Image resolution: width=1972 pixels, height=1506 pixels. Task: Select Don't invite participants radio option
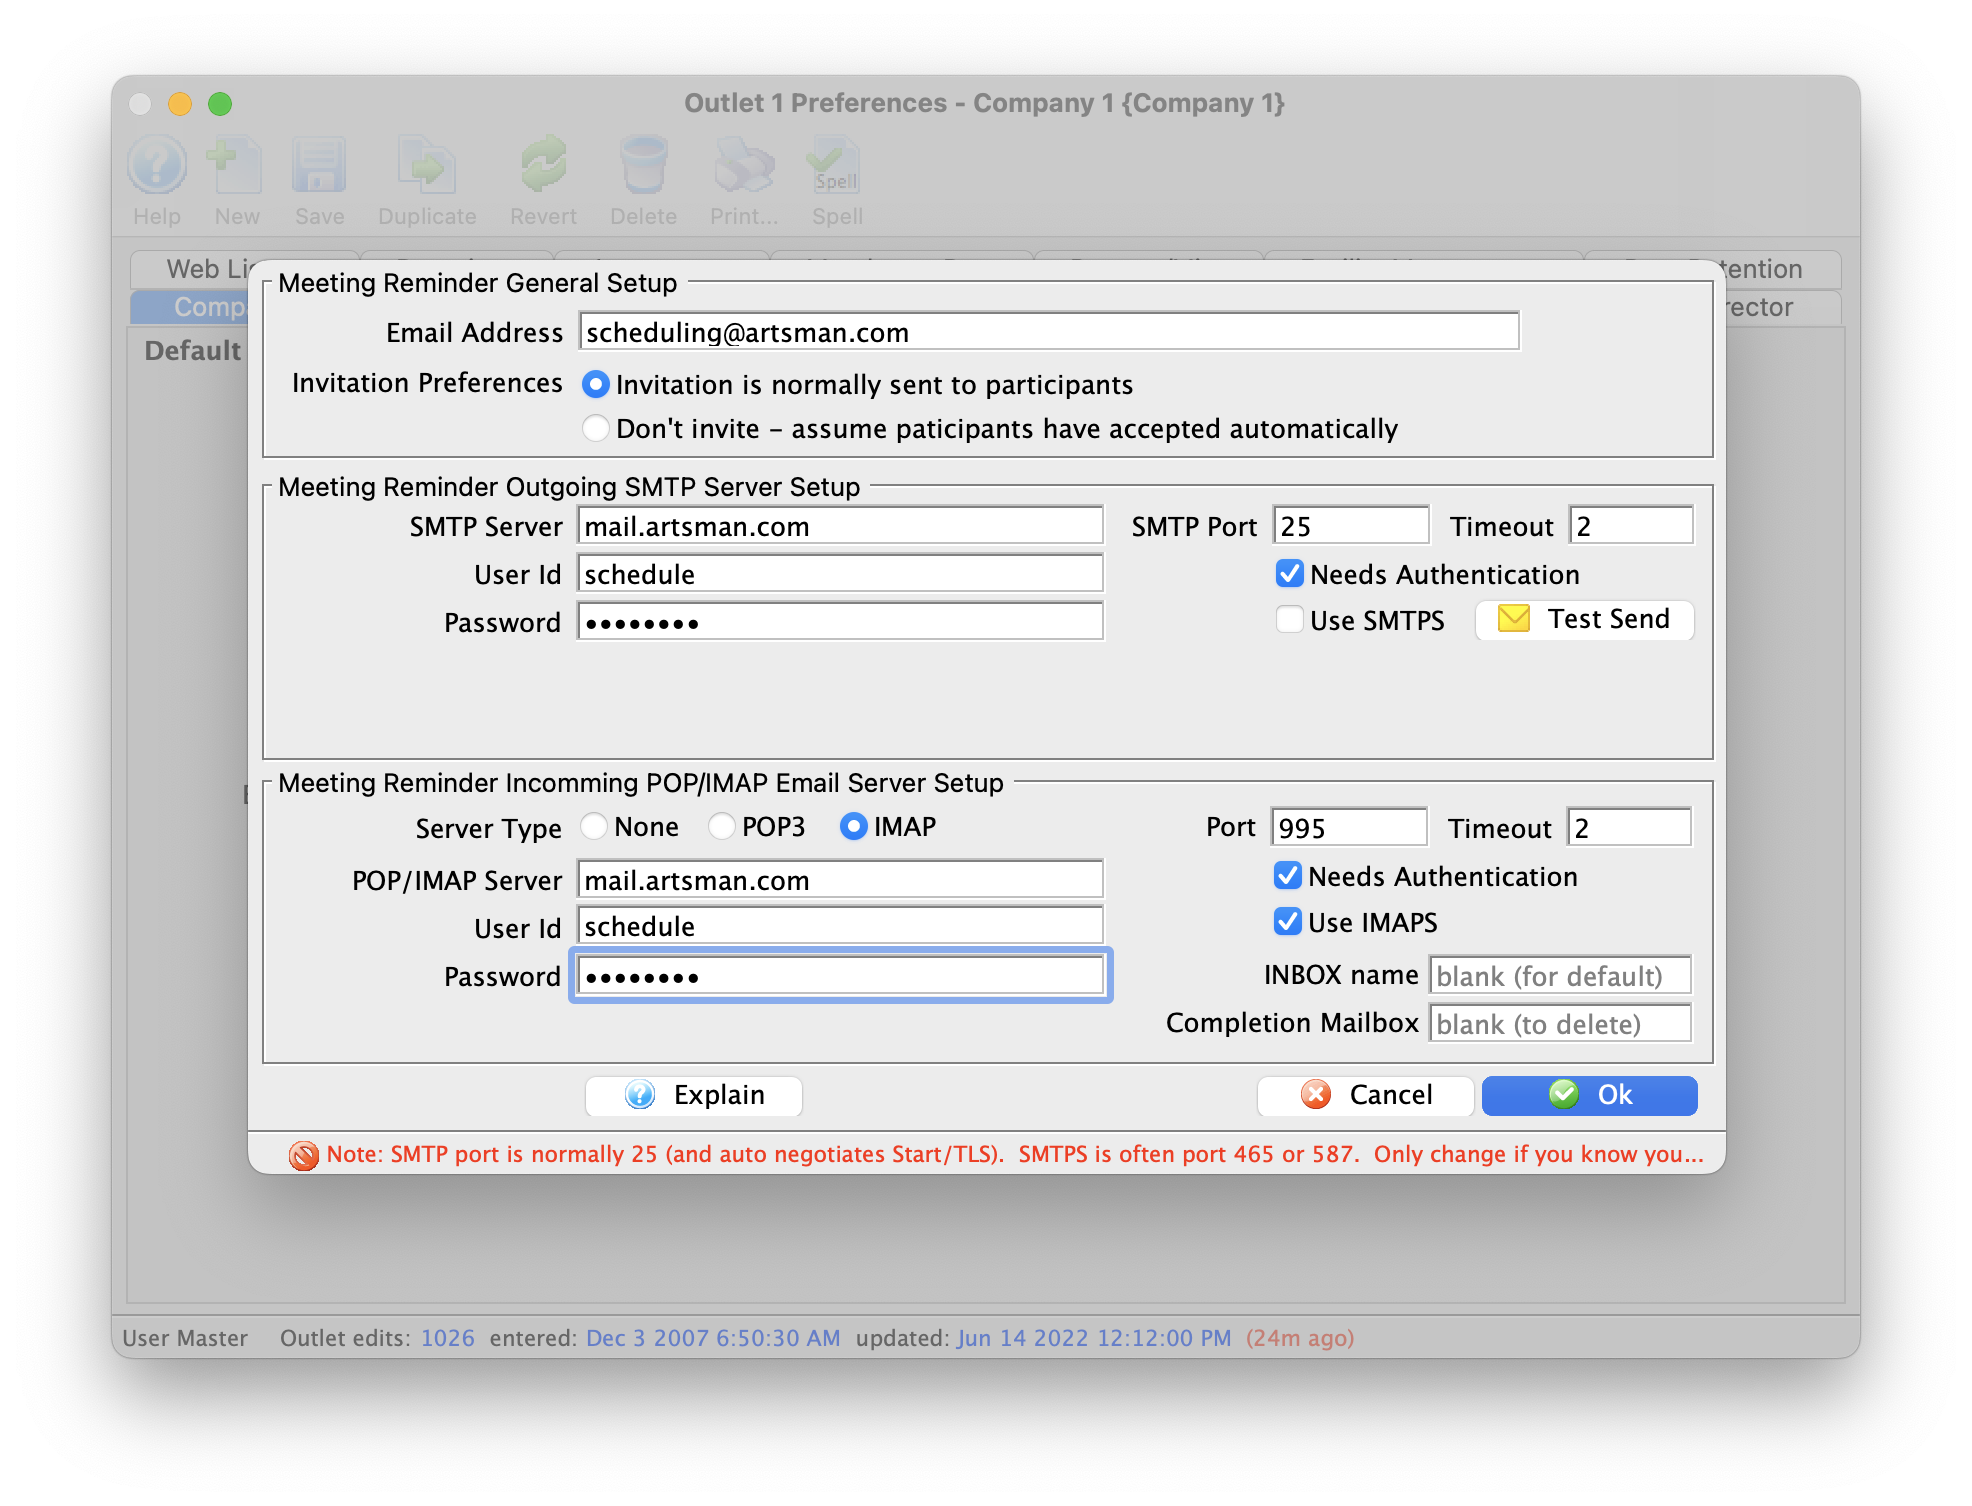coord(596,428)
